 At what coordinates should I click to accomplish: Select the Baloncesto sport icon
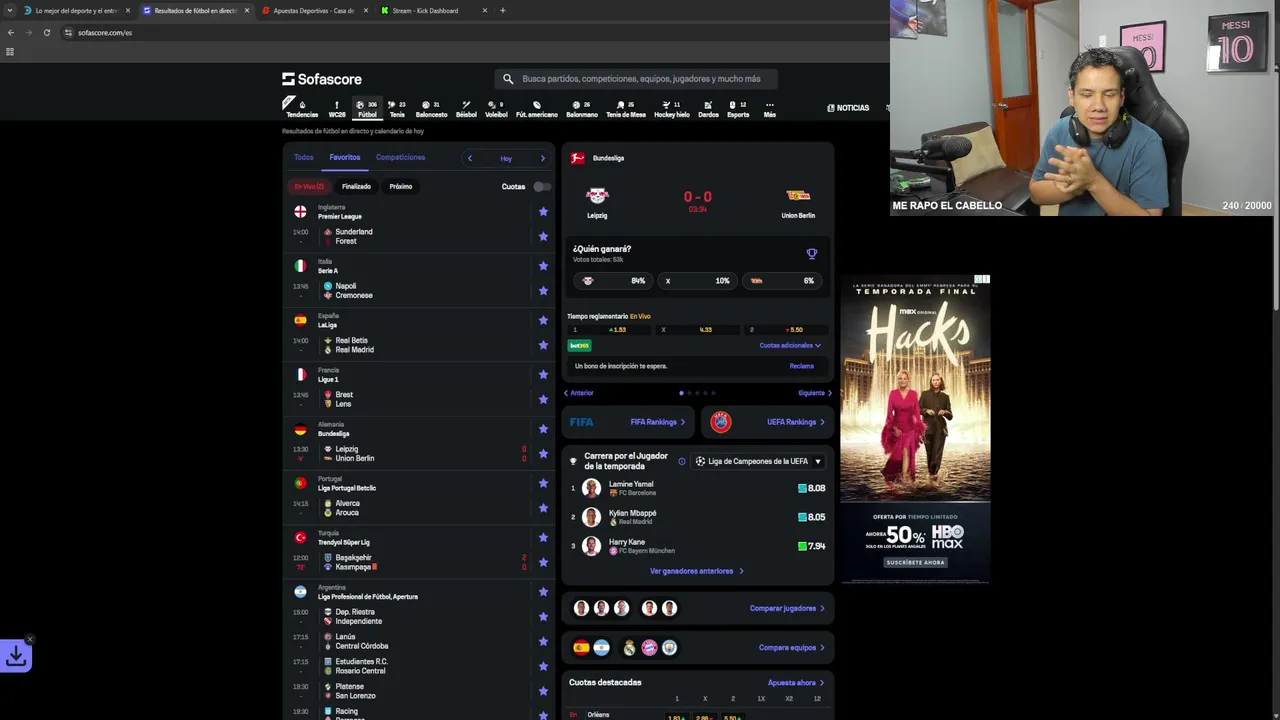(x=431, y=108)
